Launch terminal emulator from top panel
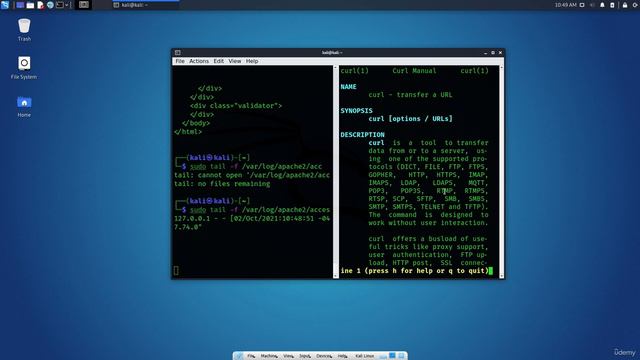This screenshot has width=640, height=360. click(x=60, y=5)
